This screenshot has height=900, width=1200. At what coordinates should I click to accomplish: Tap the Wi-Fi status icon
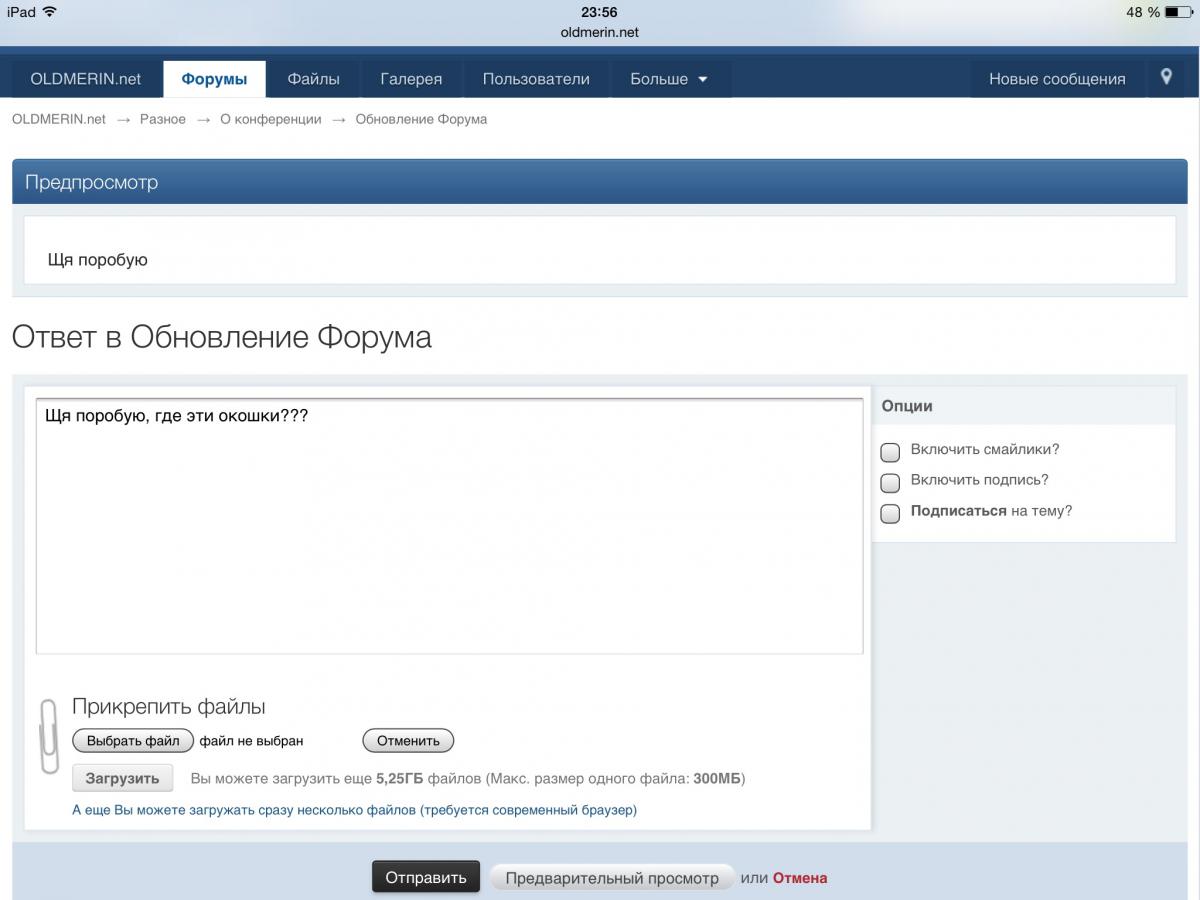point(50,12)
